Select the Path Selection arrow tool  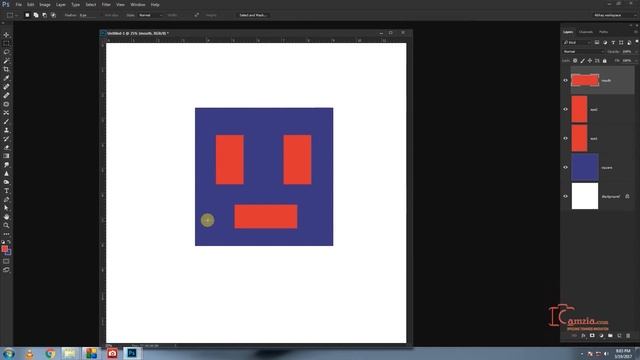click(x=6, y=208)
